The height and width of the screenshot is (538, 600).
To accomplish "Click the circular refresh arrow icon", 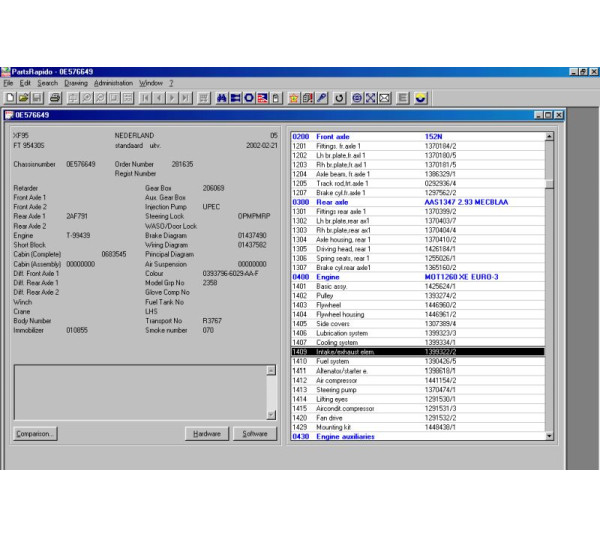I will (x=340, y=98).
